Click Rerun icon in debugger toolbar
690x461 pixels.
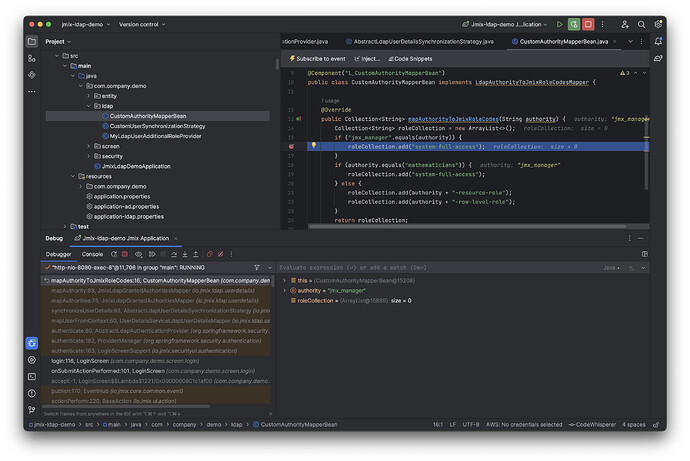(x=114, y=254)
